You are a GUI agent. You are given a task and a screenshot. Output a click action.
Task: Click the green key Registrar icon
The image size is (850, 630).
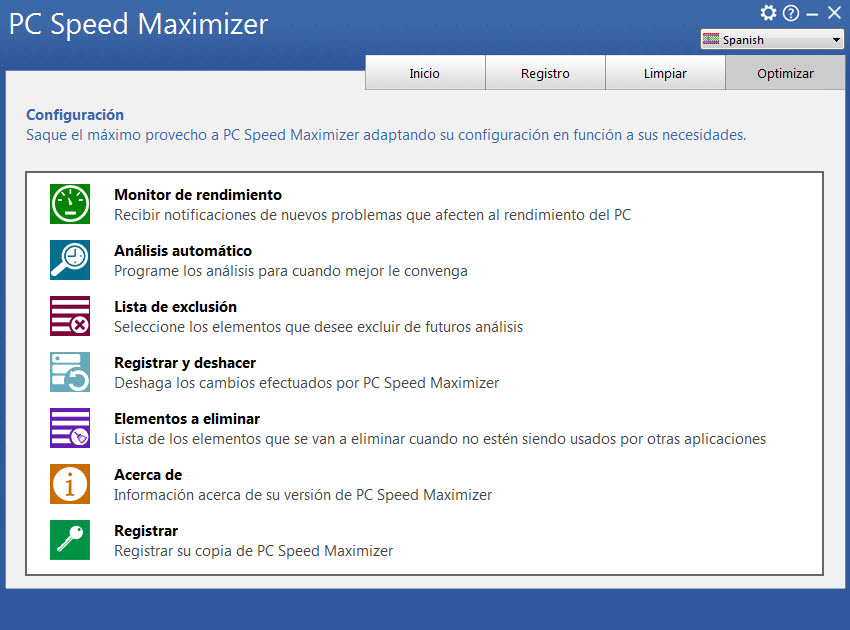[x=70, y=540]
